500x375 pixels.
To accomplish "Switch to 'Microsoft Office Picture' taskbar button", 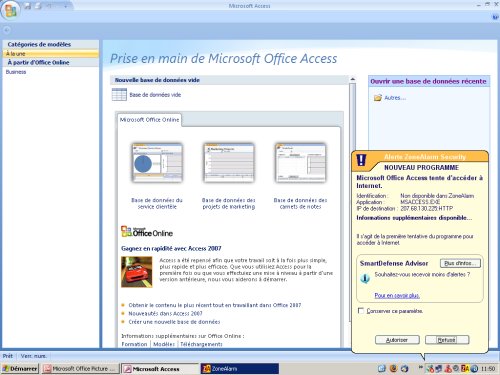I will [80, 369].
